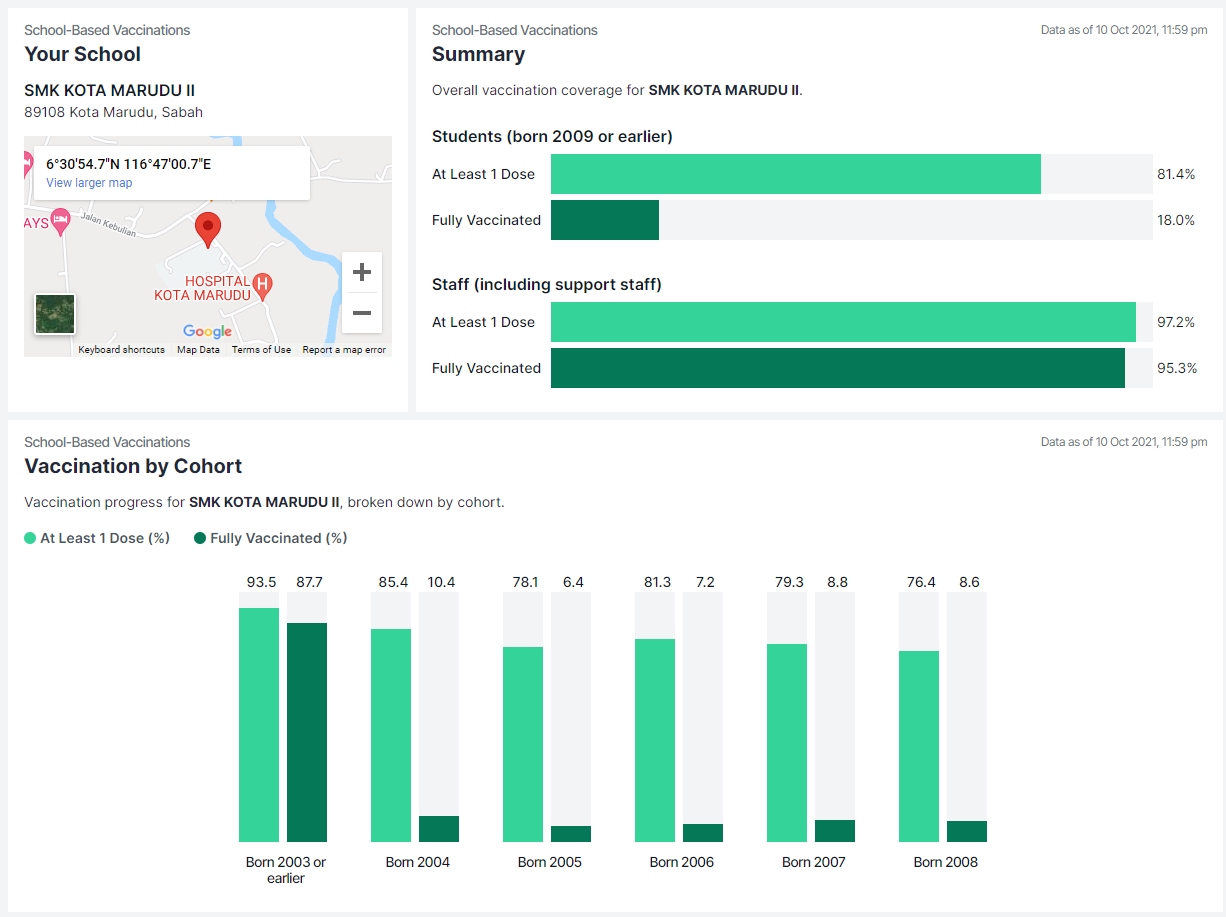The height and width of the screenshot is (917, 1226).
Task: Click the 78.1 cohort value
Action: coord(525,582)
